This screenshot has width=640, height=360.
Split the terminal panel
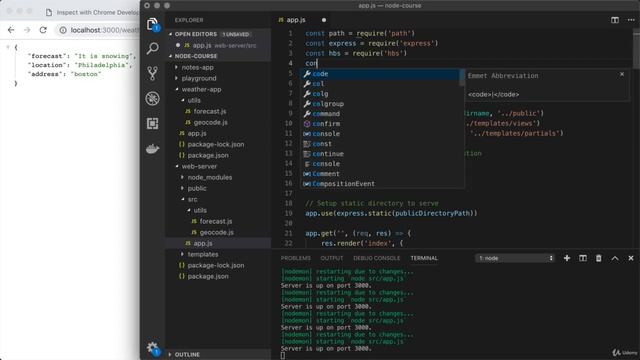[x=582, y=258]
